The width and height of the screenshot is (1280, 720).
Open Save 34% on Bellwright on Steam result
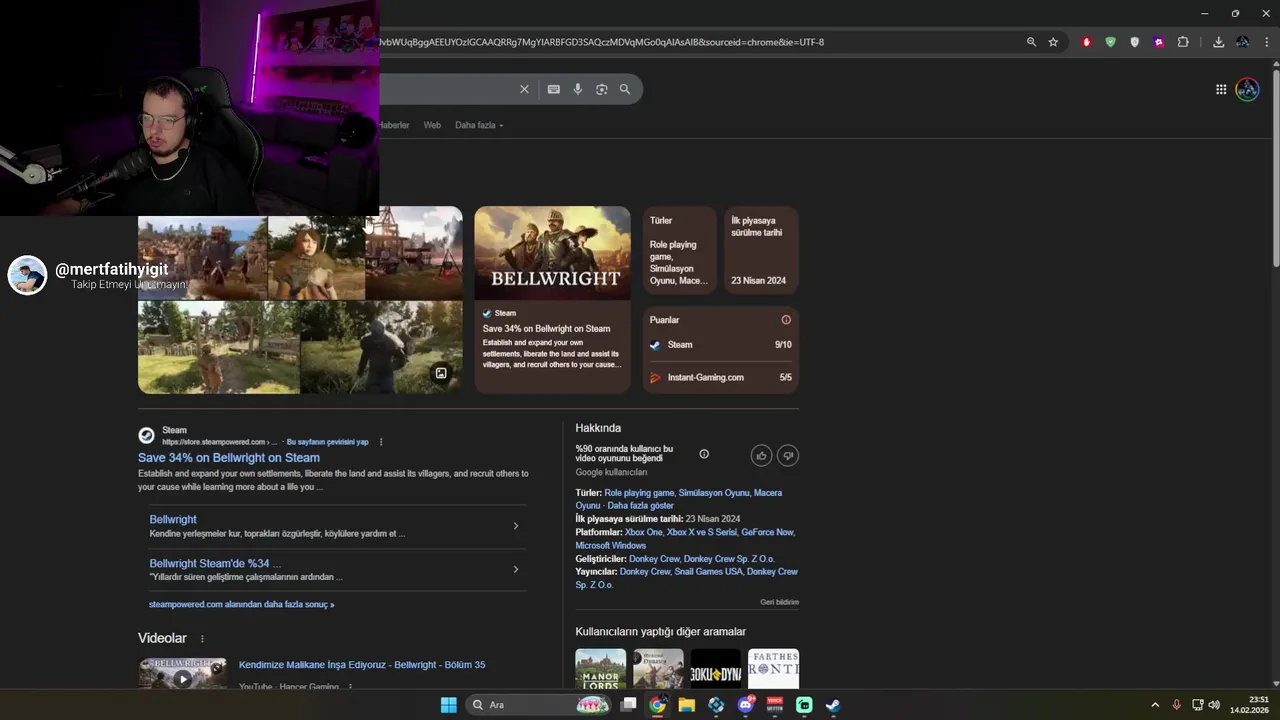229,458
